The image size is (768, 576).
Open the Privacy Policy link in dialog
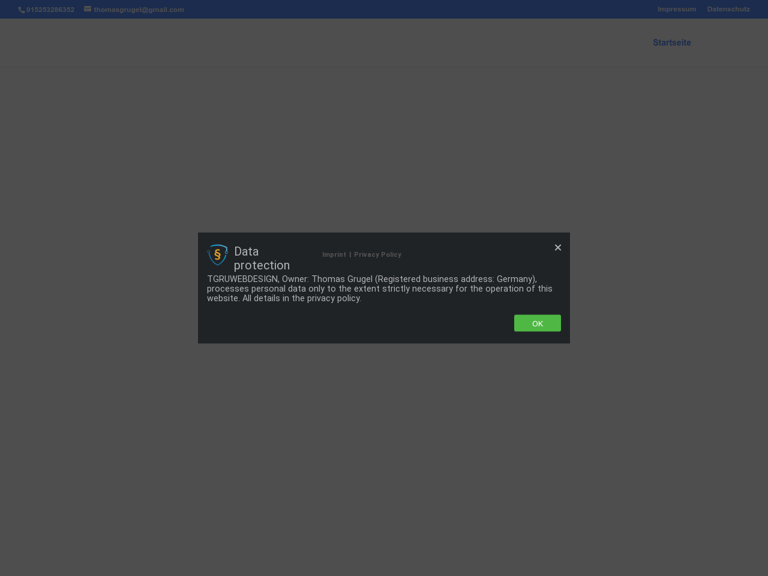click(x=378, y=255)
